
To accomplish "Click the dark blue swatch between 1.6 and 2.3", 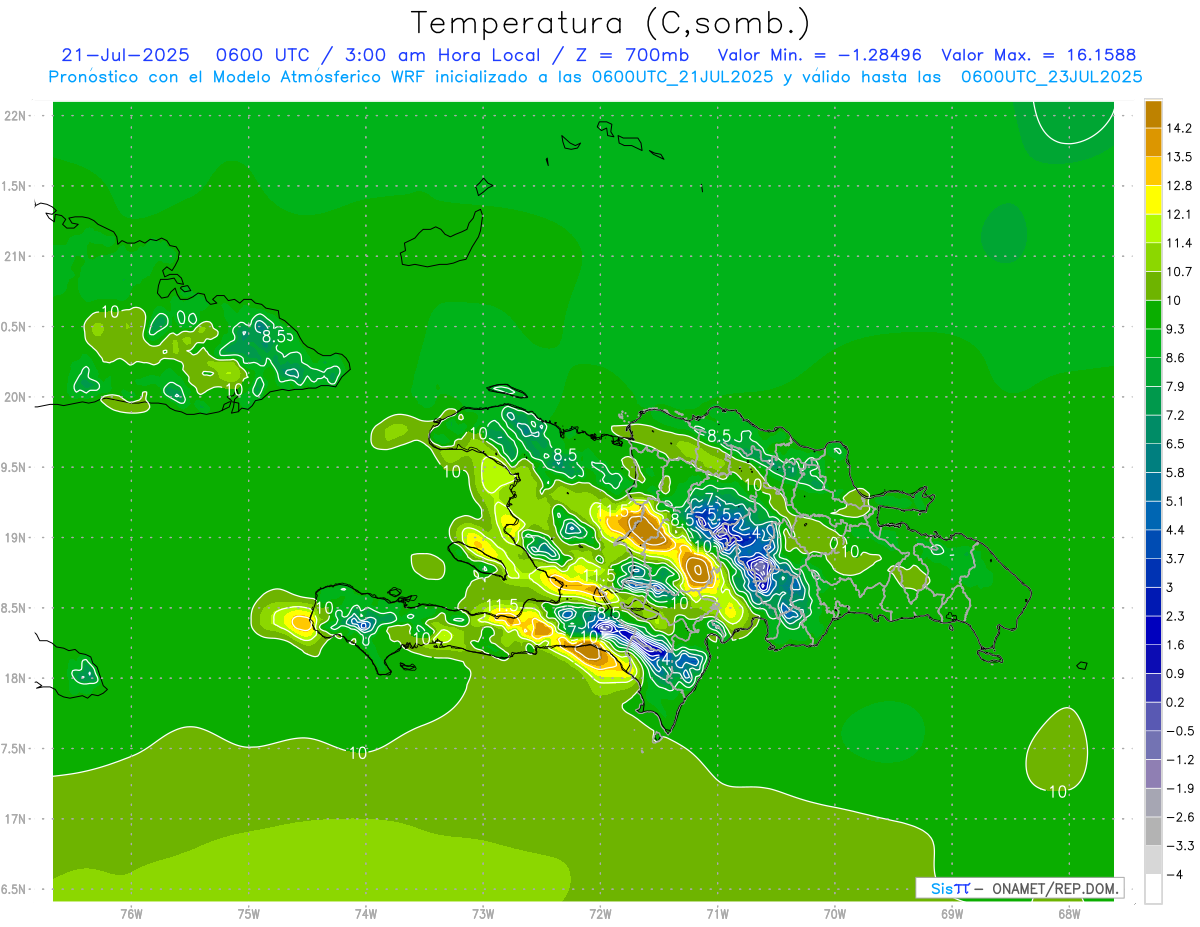I will [1153, 629].
